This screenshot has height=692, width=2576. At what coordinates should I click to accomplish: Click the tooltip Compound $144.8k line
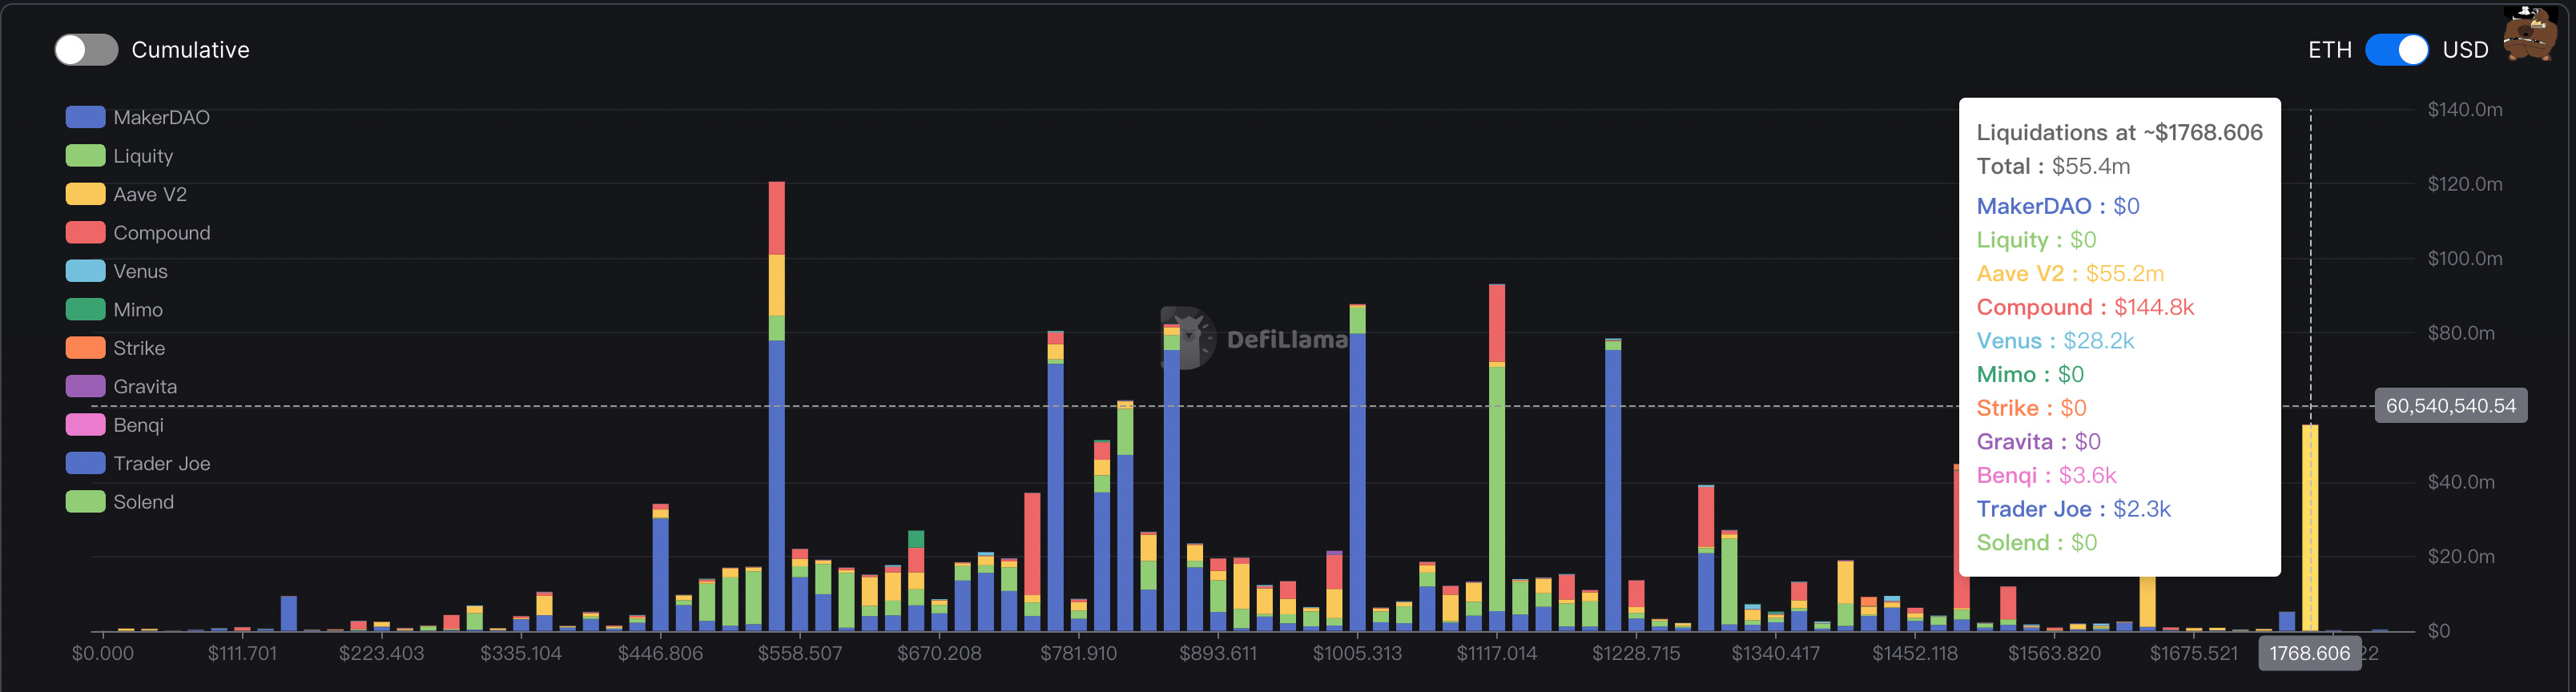click(x=2085, y=307)
